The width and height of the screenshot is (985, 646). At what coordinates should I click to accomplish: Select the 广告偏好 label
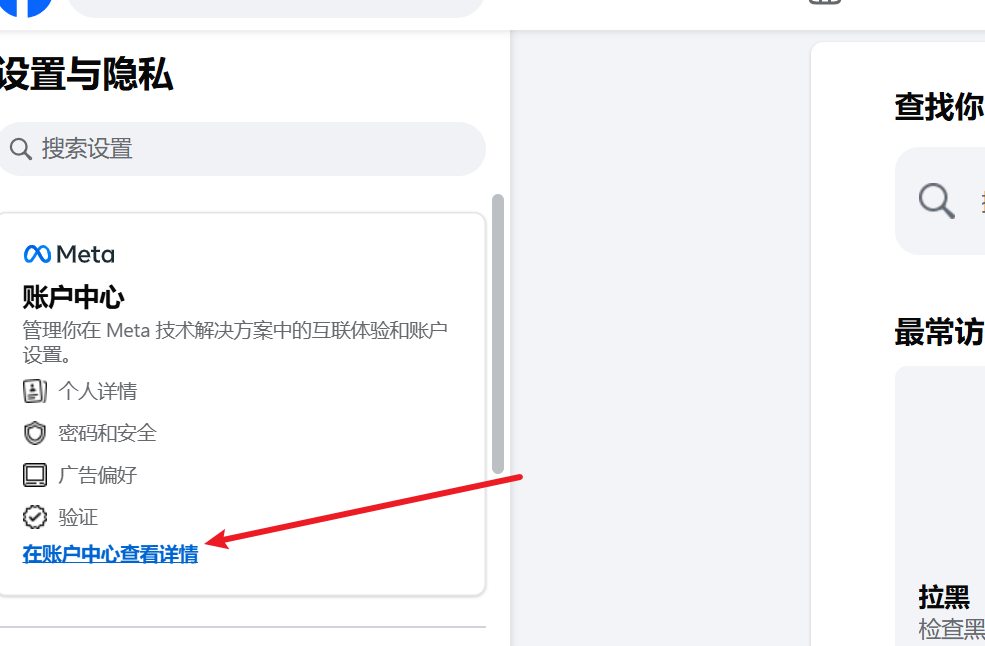click(97, 475)
